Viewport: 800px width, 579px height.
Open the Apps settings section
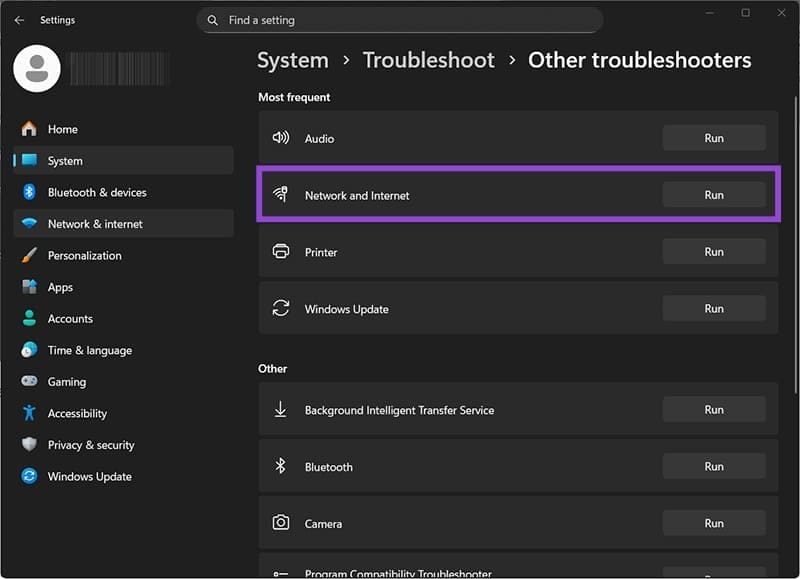pos(60,287)
